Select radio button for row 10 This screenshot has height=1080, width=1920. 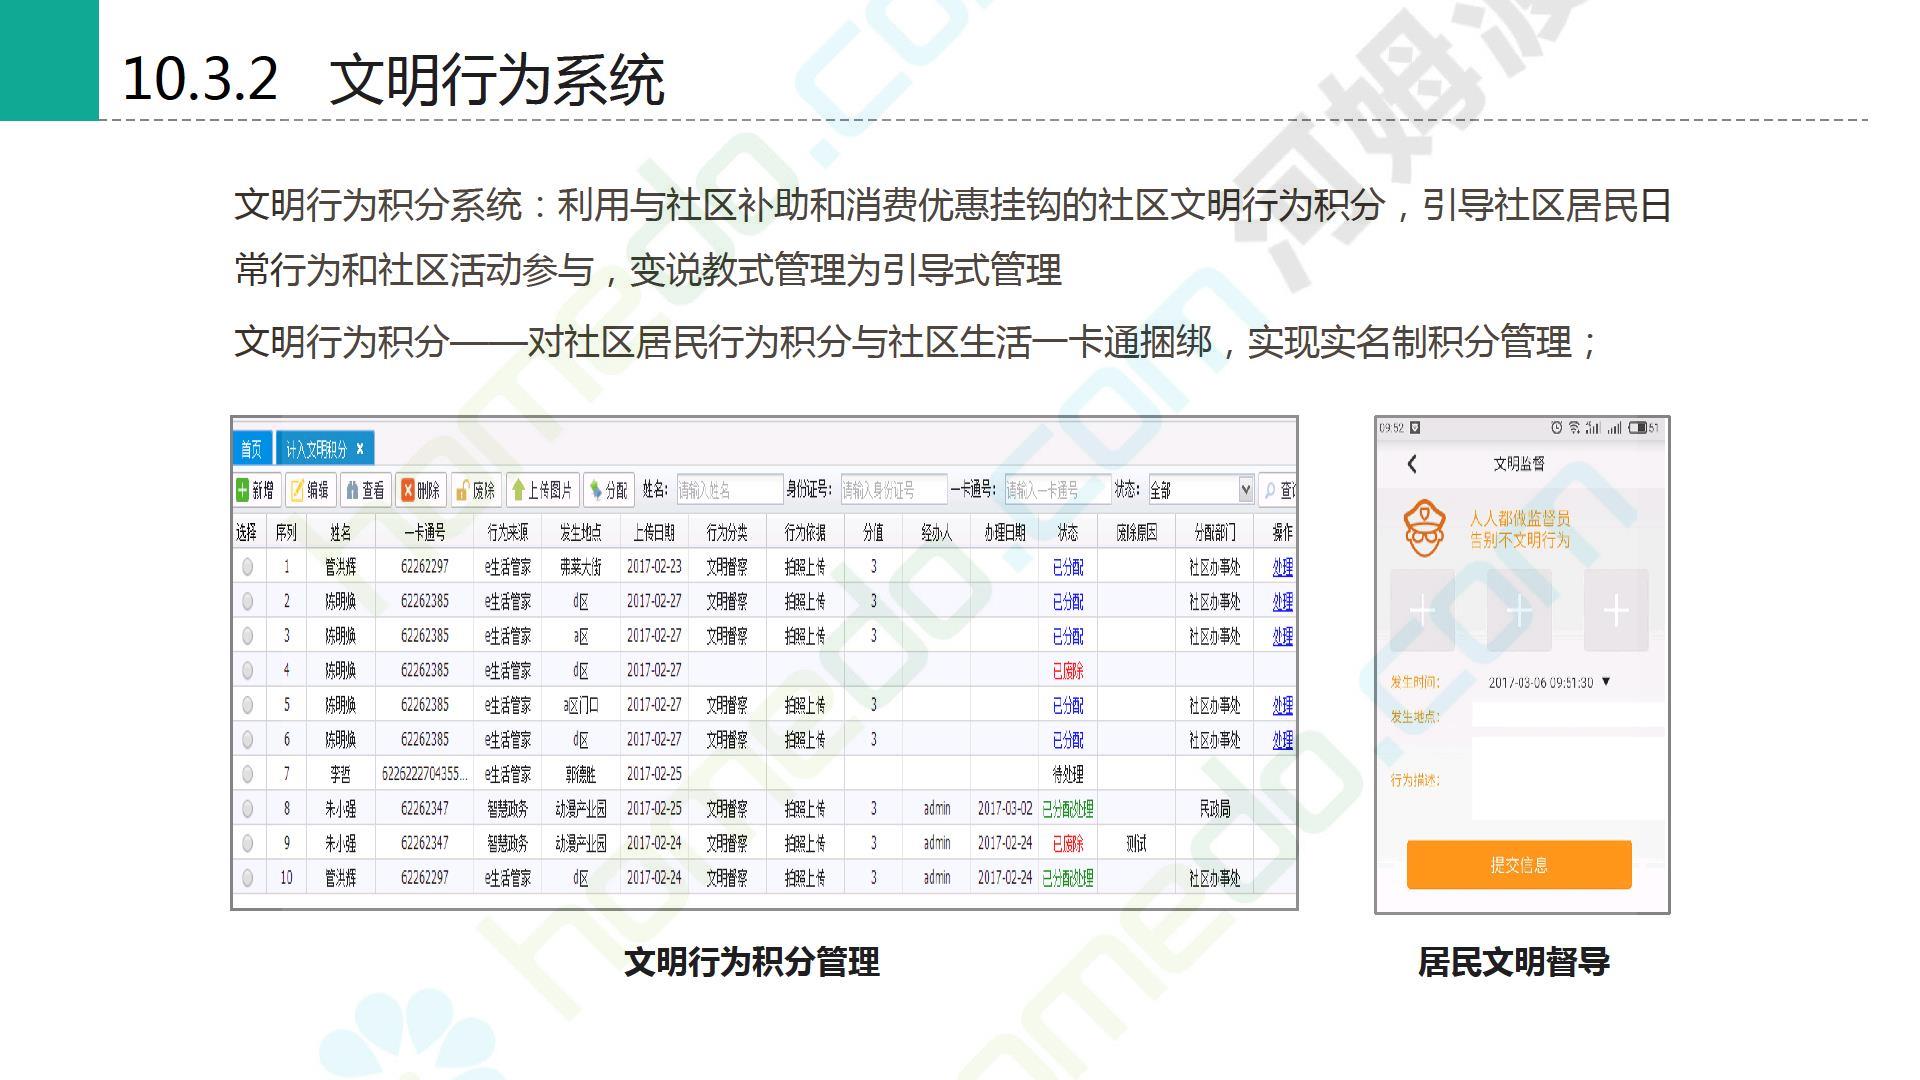pyautogui.click(x=247, y=878)
